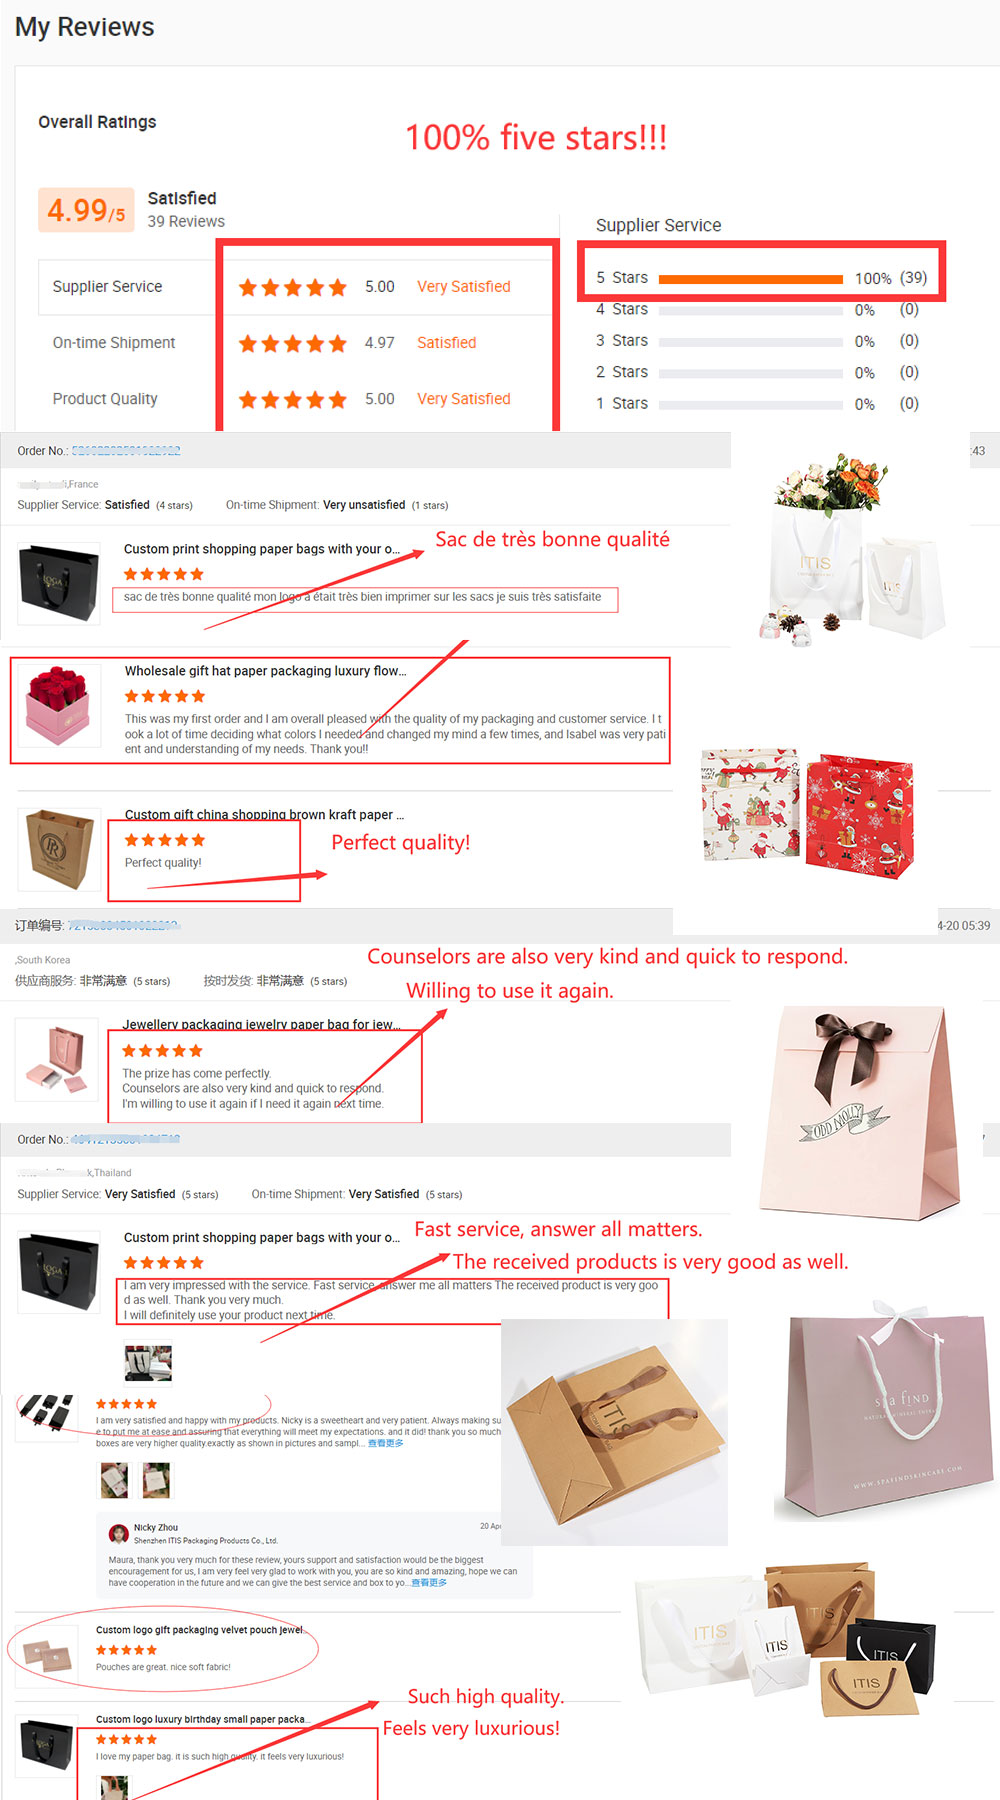Open the jewellery packaging product thumbnail
Screen dimensions: 1000x1800
click(57, 1059)
